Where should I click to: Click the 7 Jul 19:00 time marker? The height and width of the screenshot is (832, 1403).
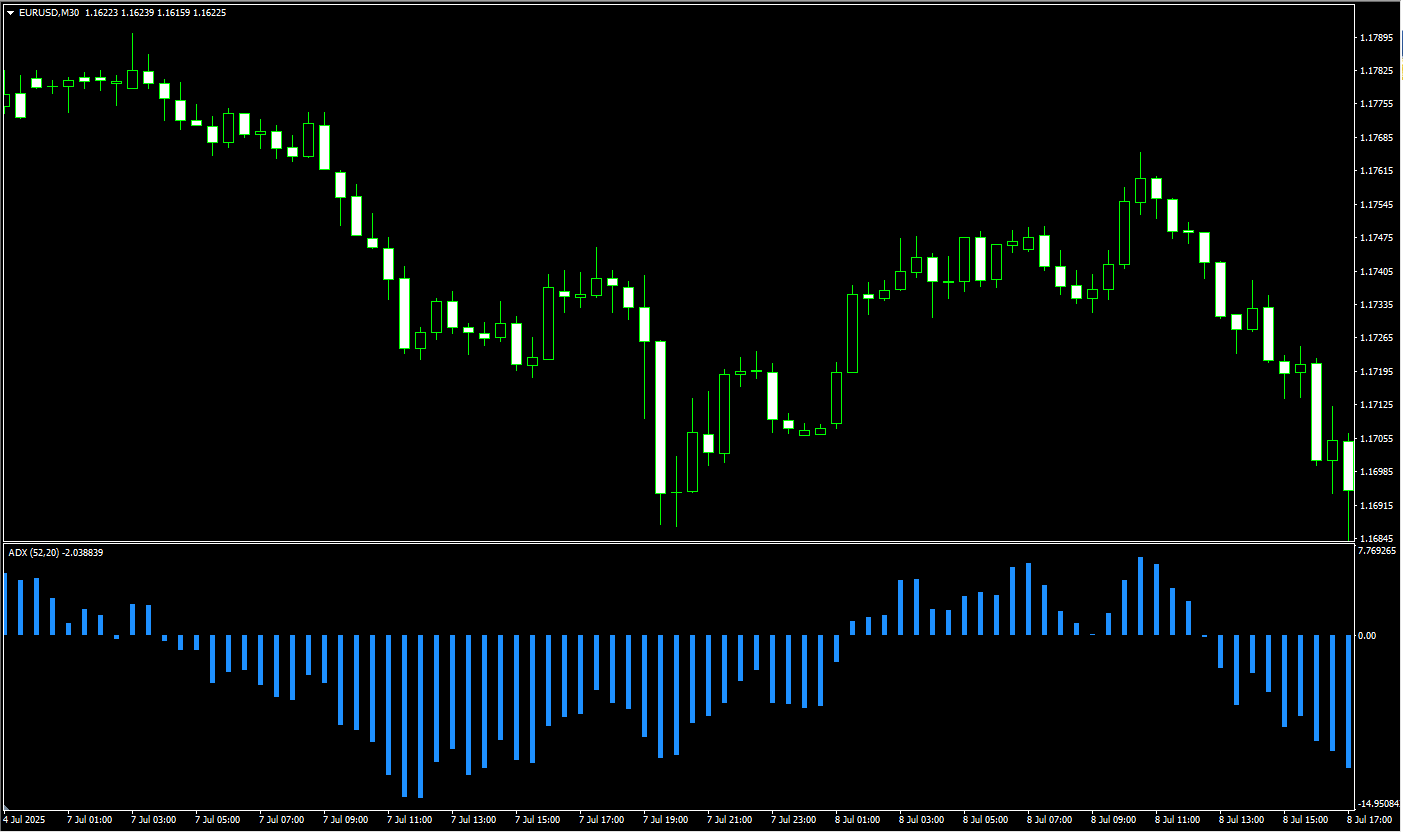667,820
